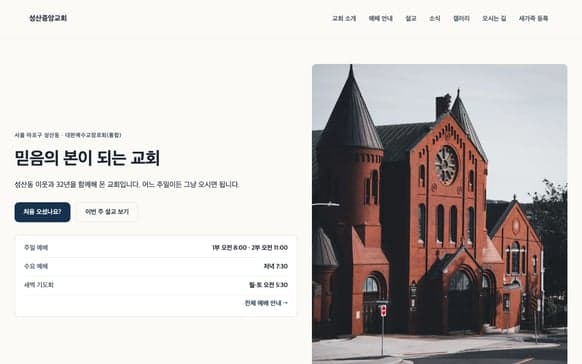Click the 수요 예배 row label

coord(36,266)
